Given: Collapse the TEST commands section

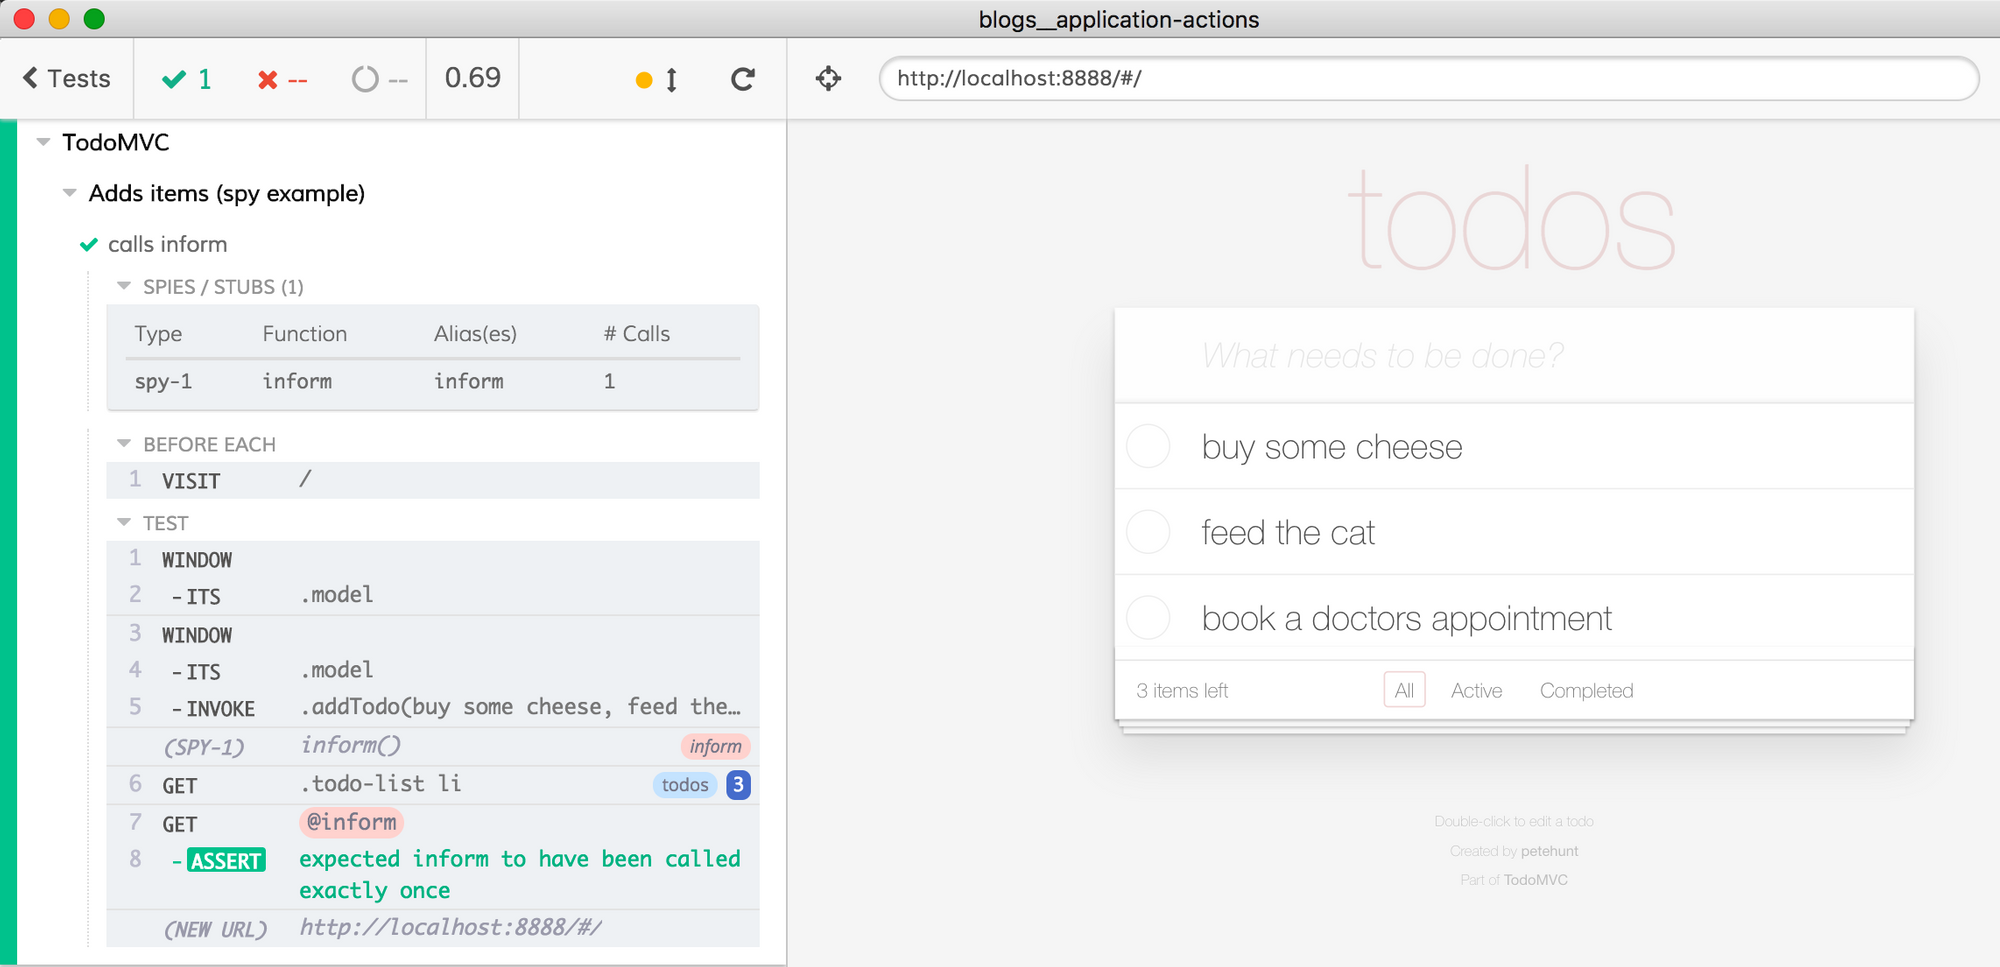Looking at the screenshot, I should coord(124,522).
